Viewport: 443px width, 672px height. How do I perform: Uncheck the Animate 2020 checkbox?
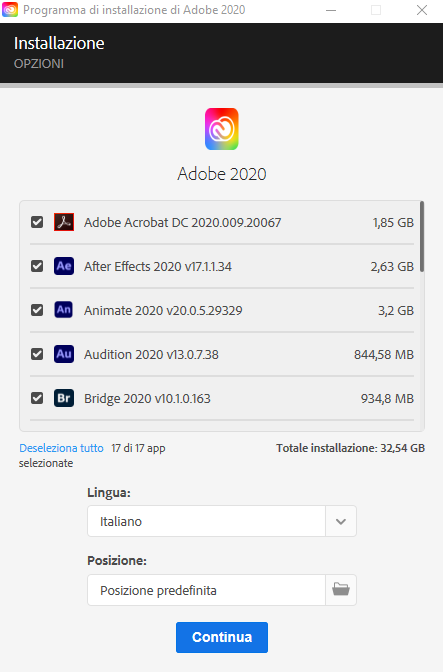click(x=37, y=310)
